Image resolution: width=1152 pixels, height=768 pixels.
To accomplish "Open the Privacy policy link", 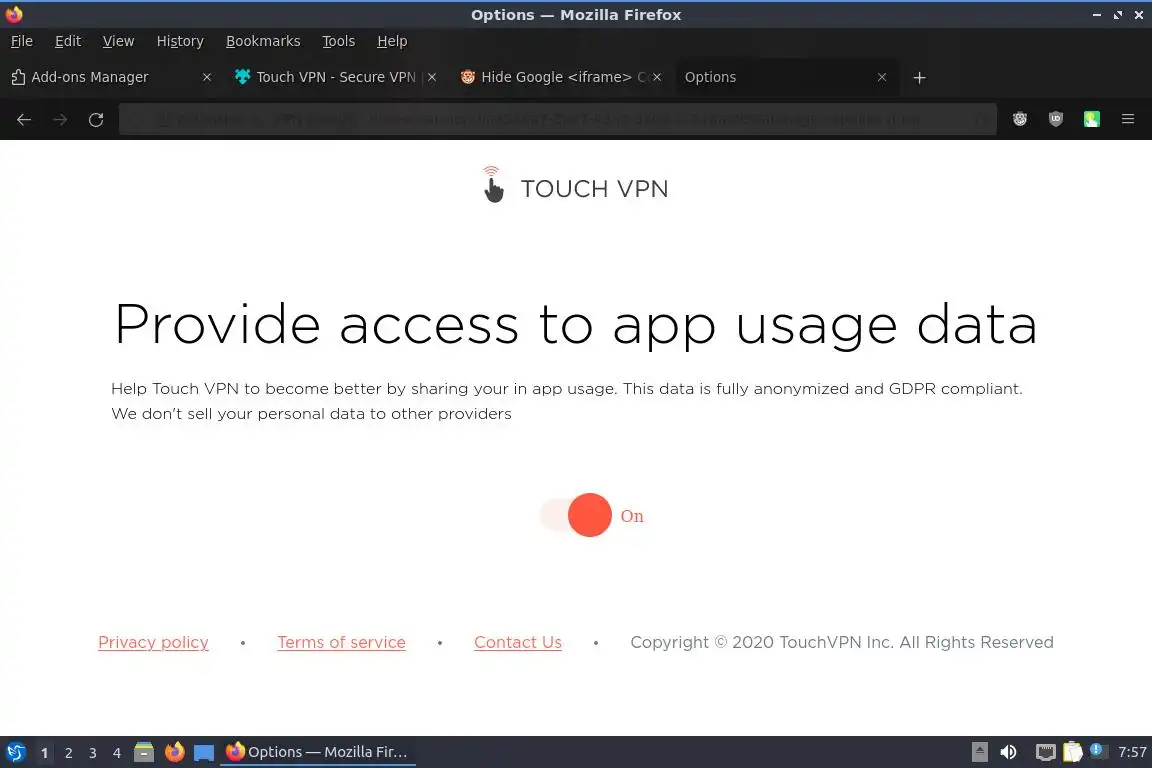I will click(x=154, y=642).
